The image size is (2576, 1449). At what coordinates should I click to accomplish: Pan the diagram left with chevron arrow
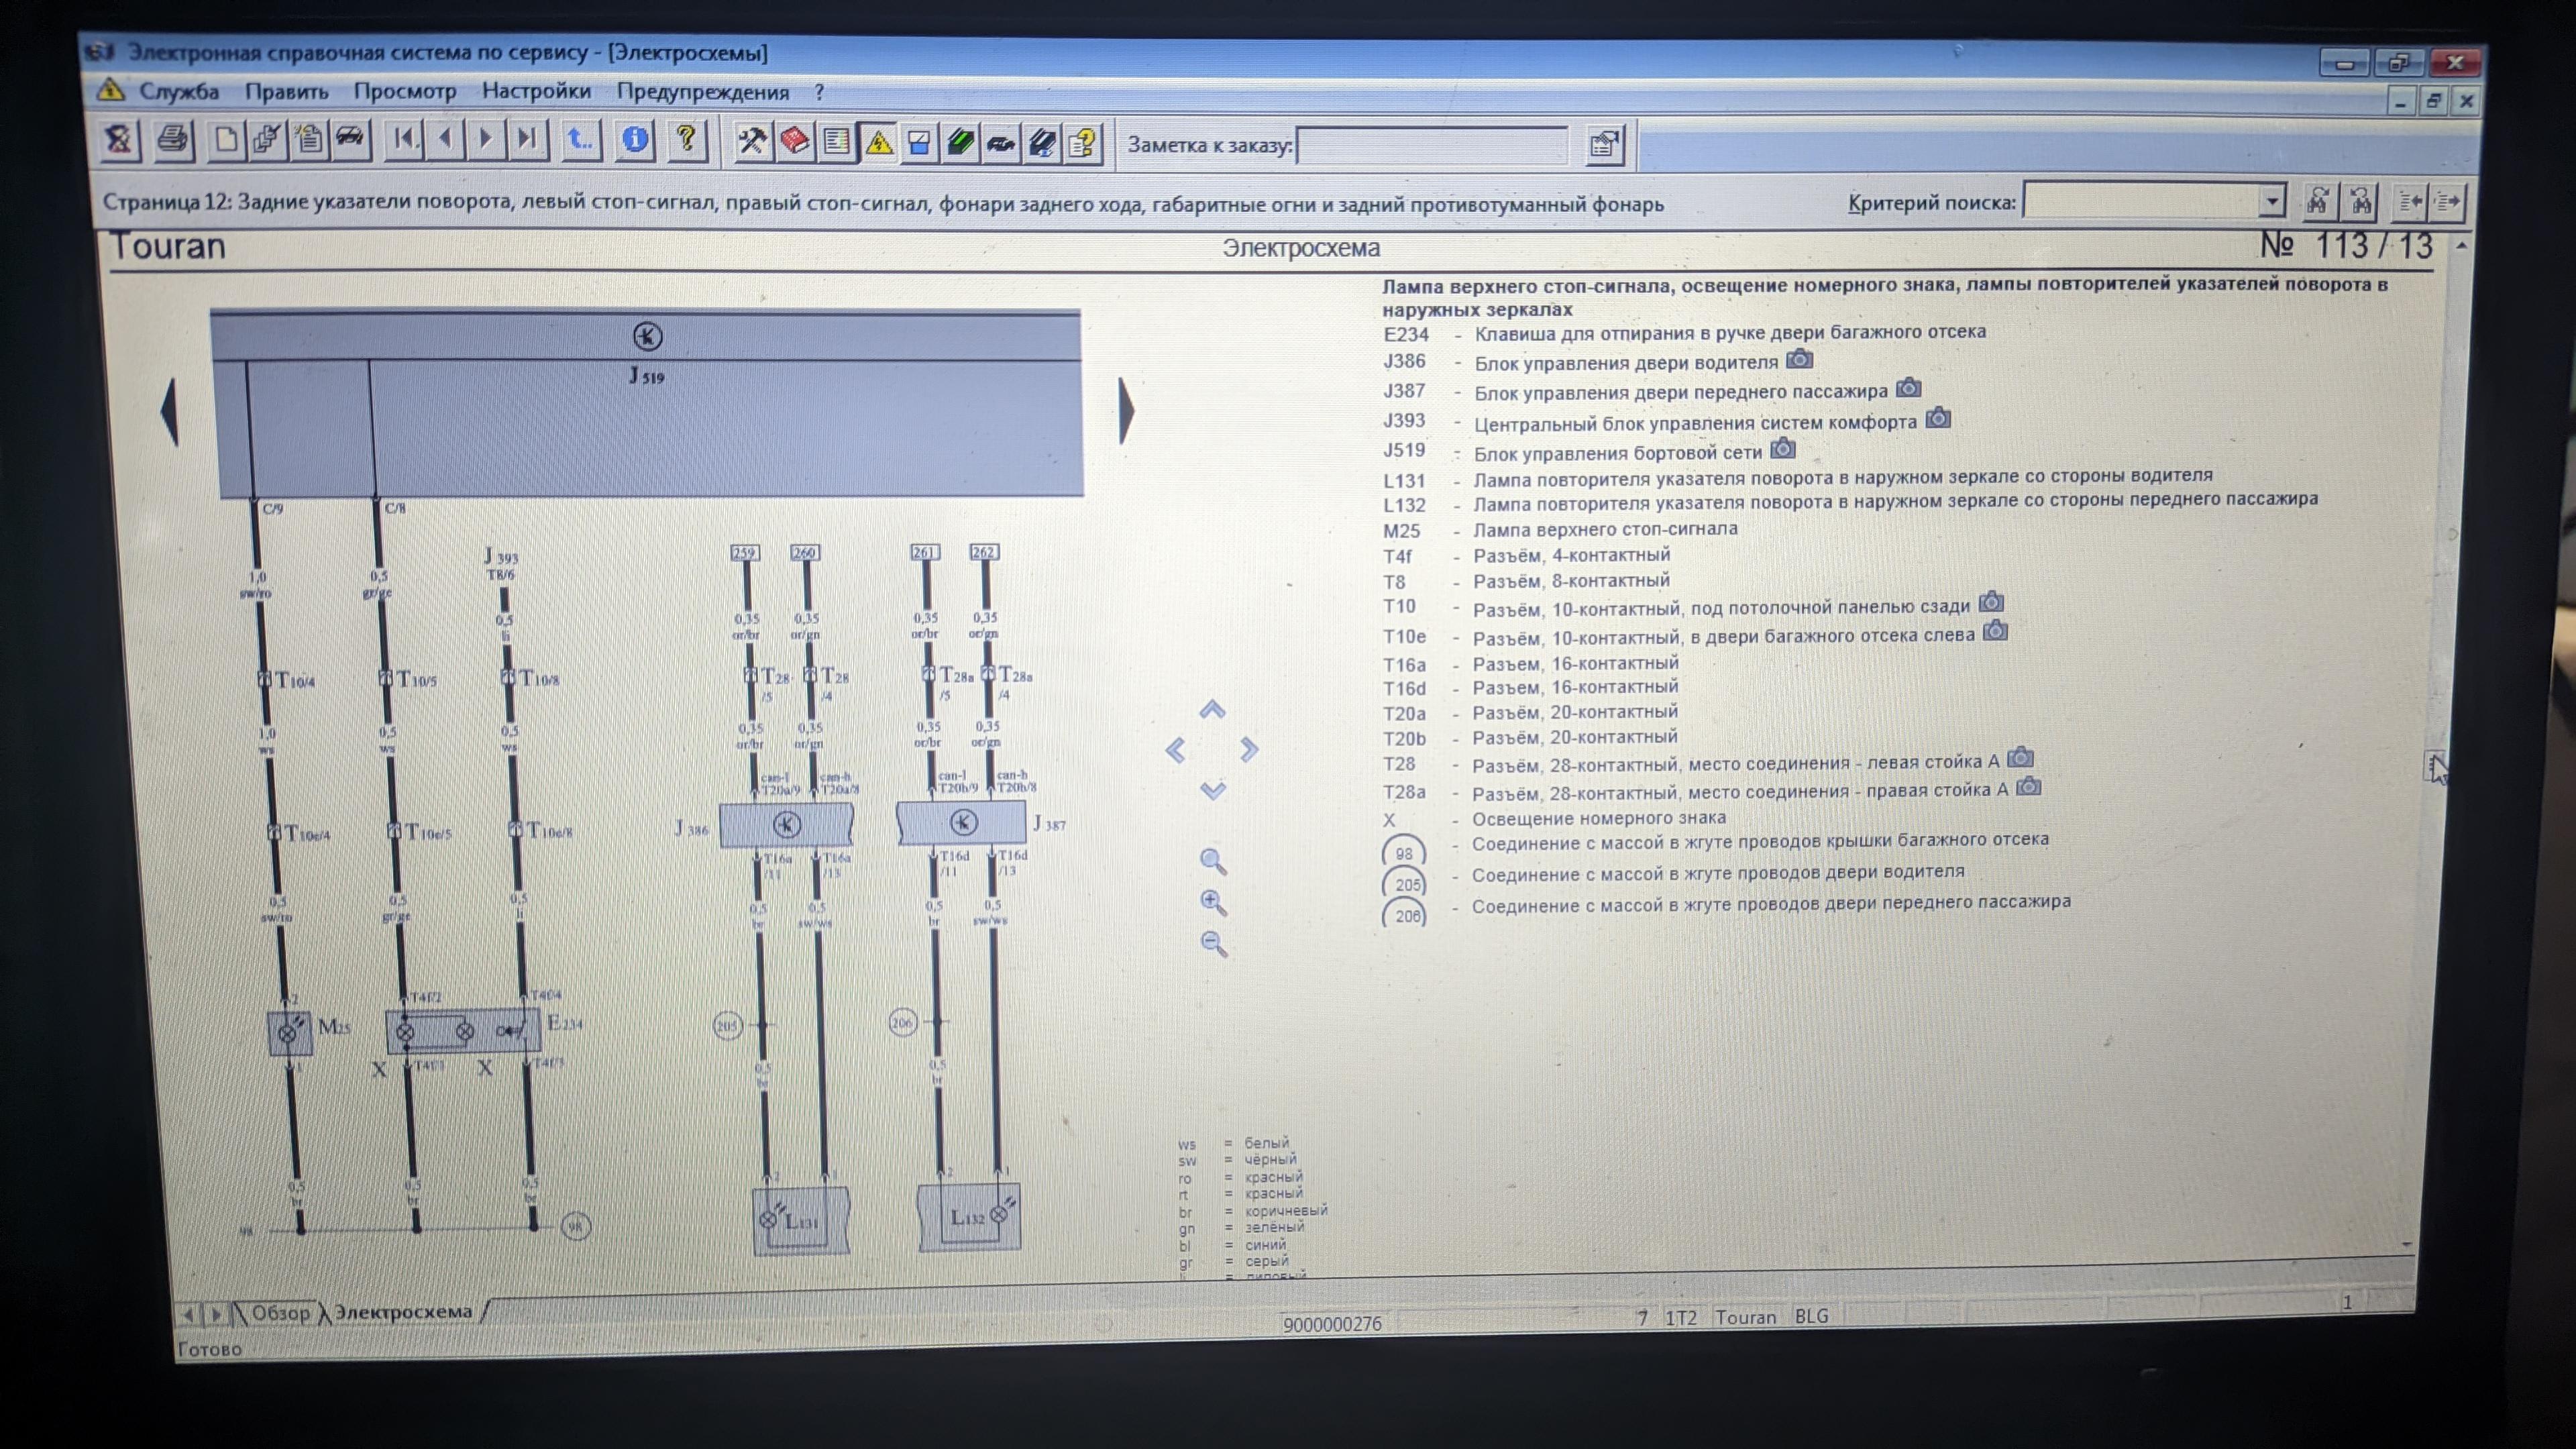(1176, 750)
